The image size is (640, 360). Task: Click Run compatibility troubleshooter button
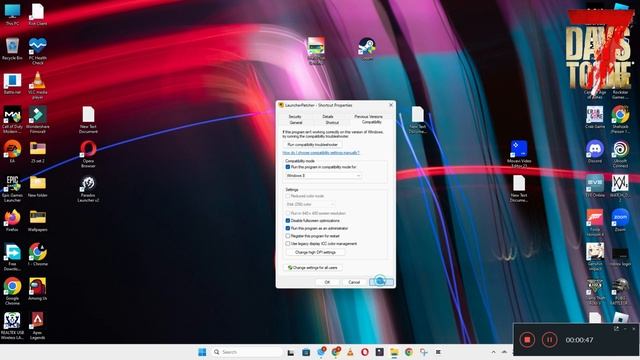pos(313,145)
